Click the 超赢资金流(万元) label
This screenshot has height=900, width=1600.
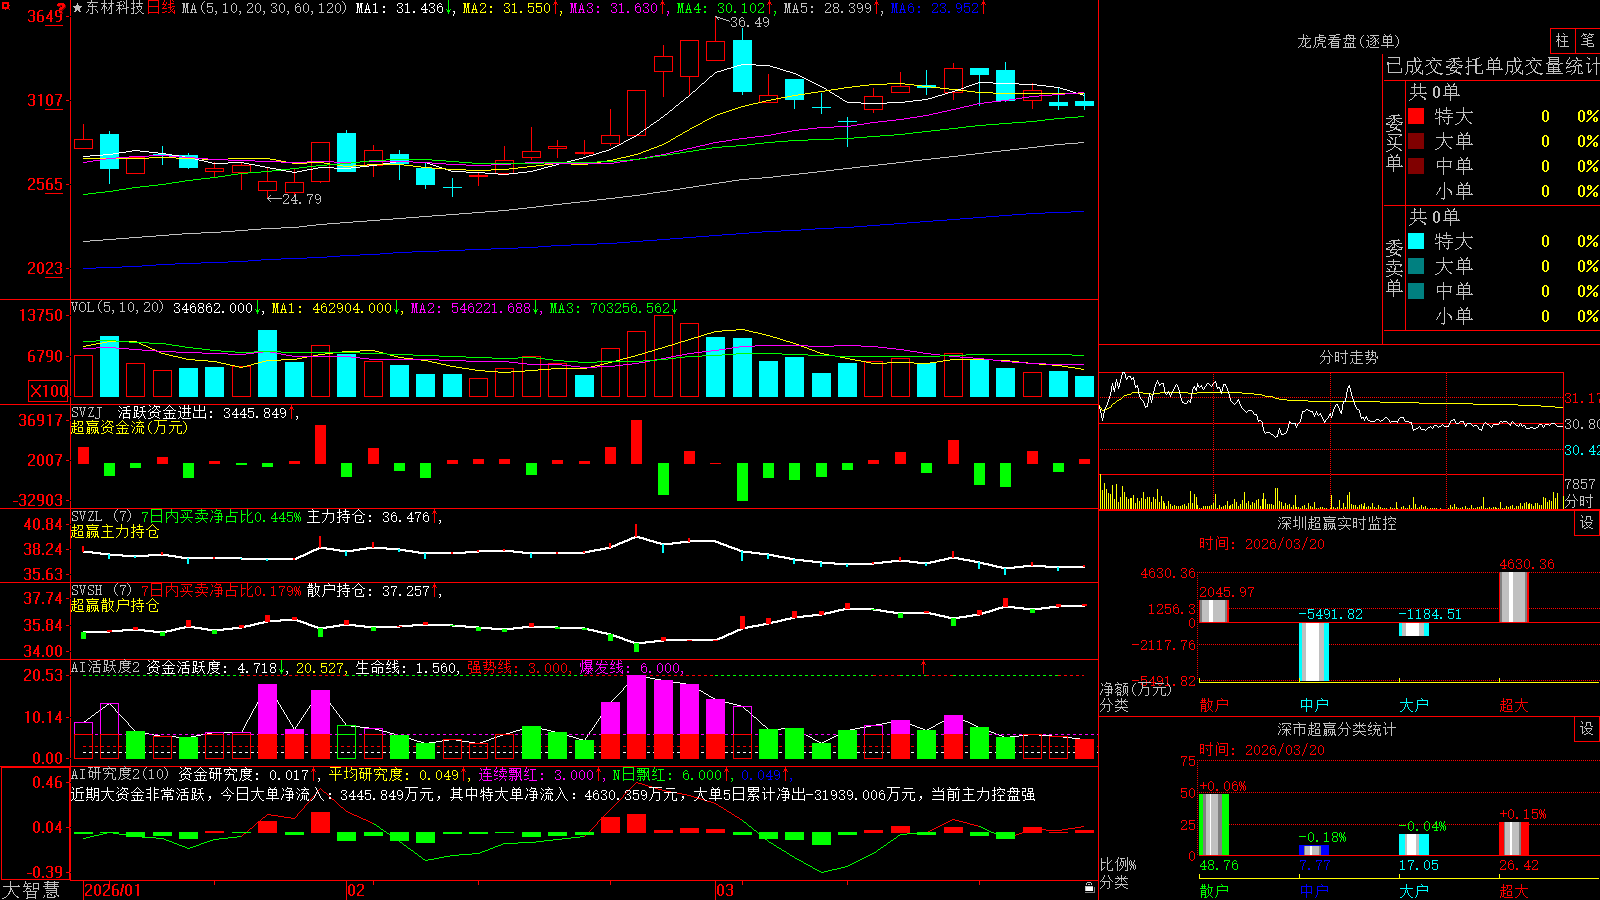click(x=129, y=427)
